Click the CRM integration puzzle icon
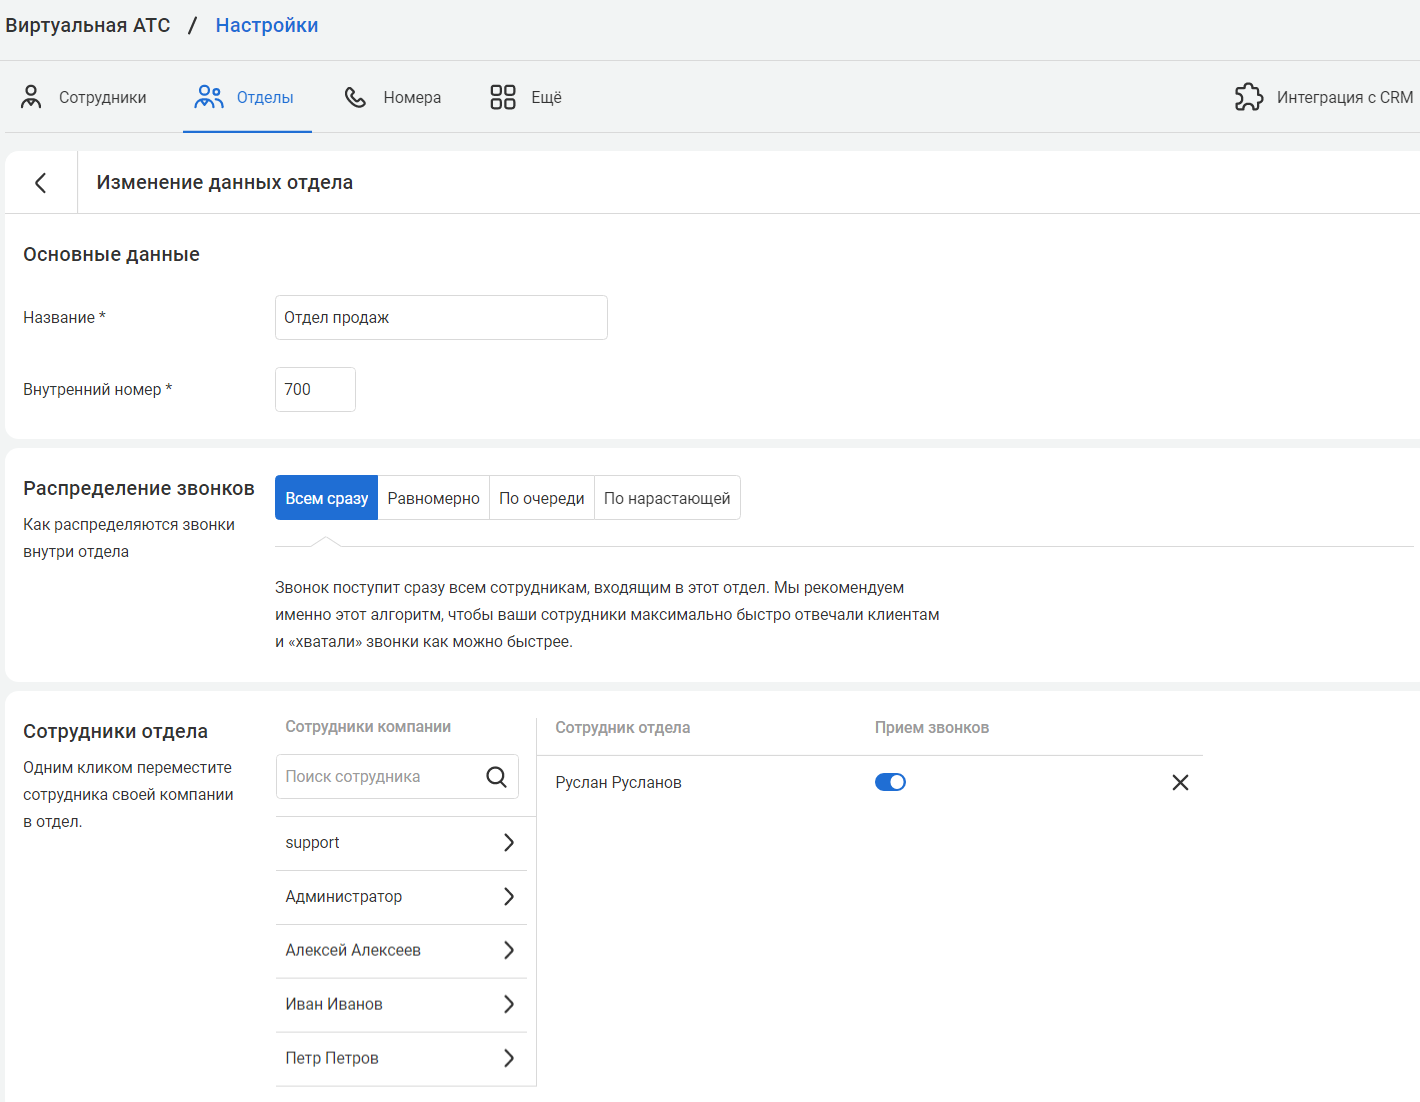 pyautogui.click(x=1249, y=97)
